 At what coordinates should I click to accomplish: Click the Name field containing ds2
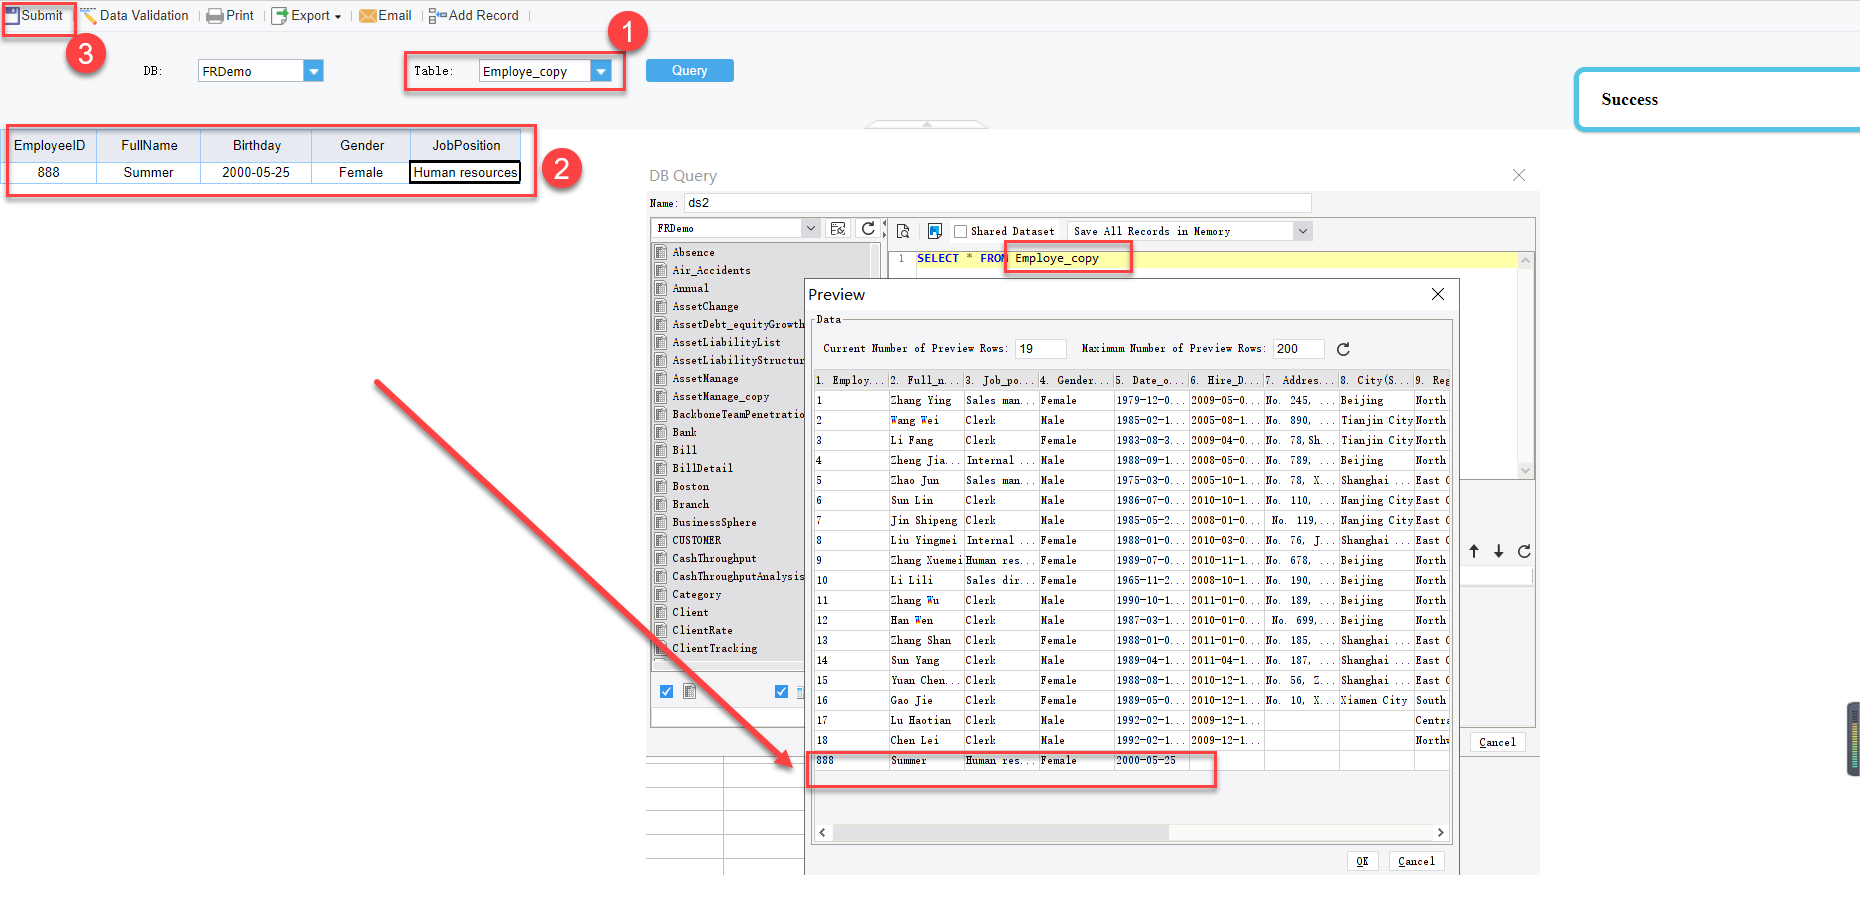(997, 203)
